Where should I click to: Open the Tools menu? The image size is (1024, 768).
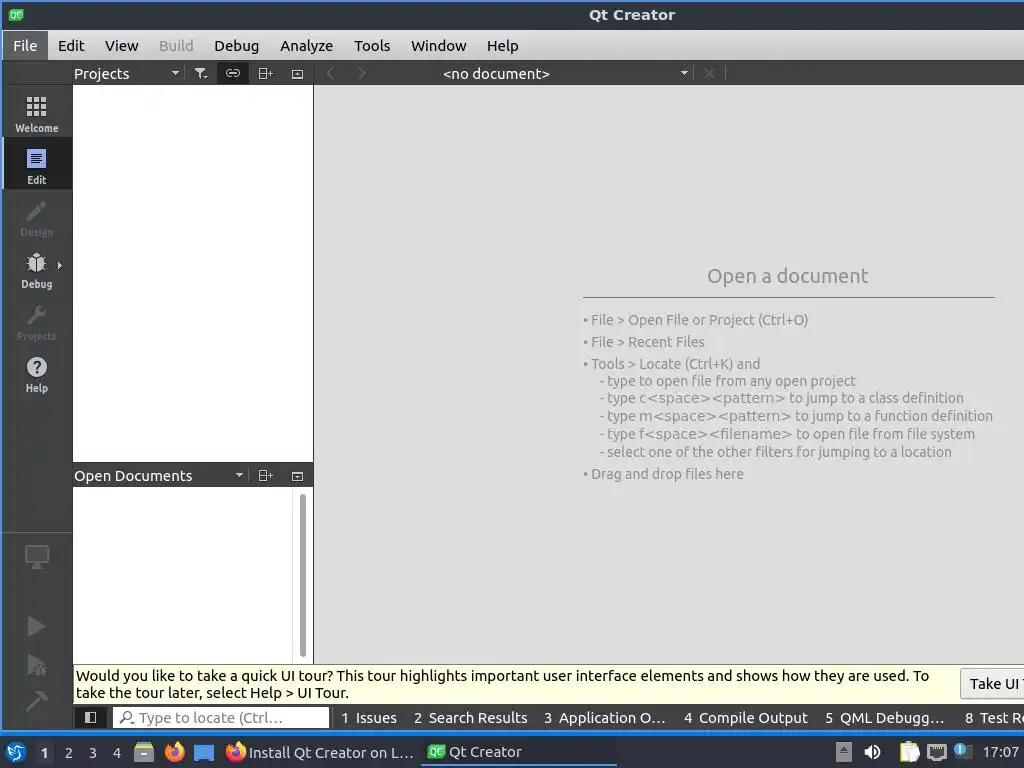(372, 46)
